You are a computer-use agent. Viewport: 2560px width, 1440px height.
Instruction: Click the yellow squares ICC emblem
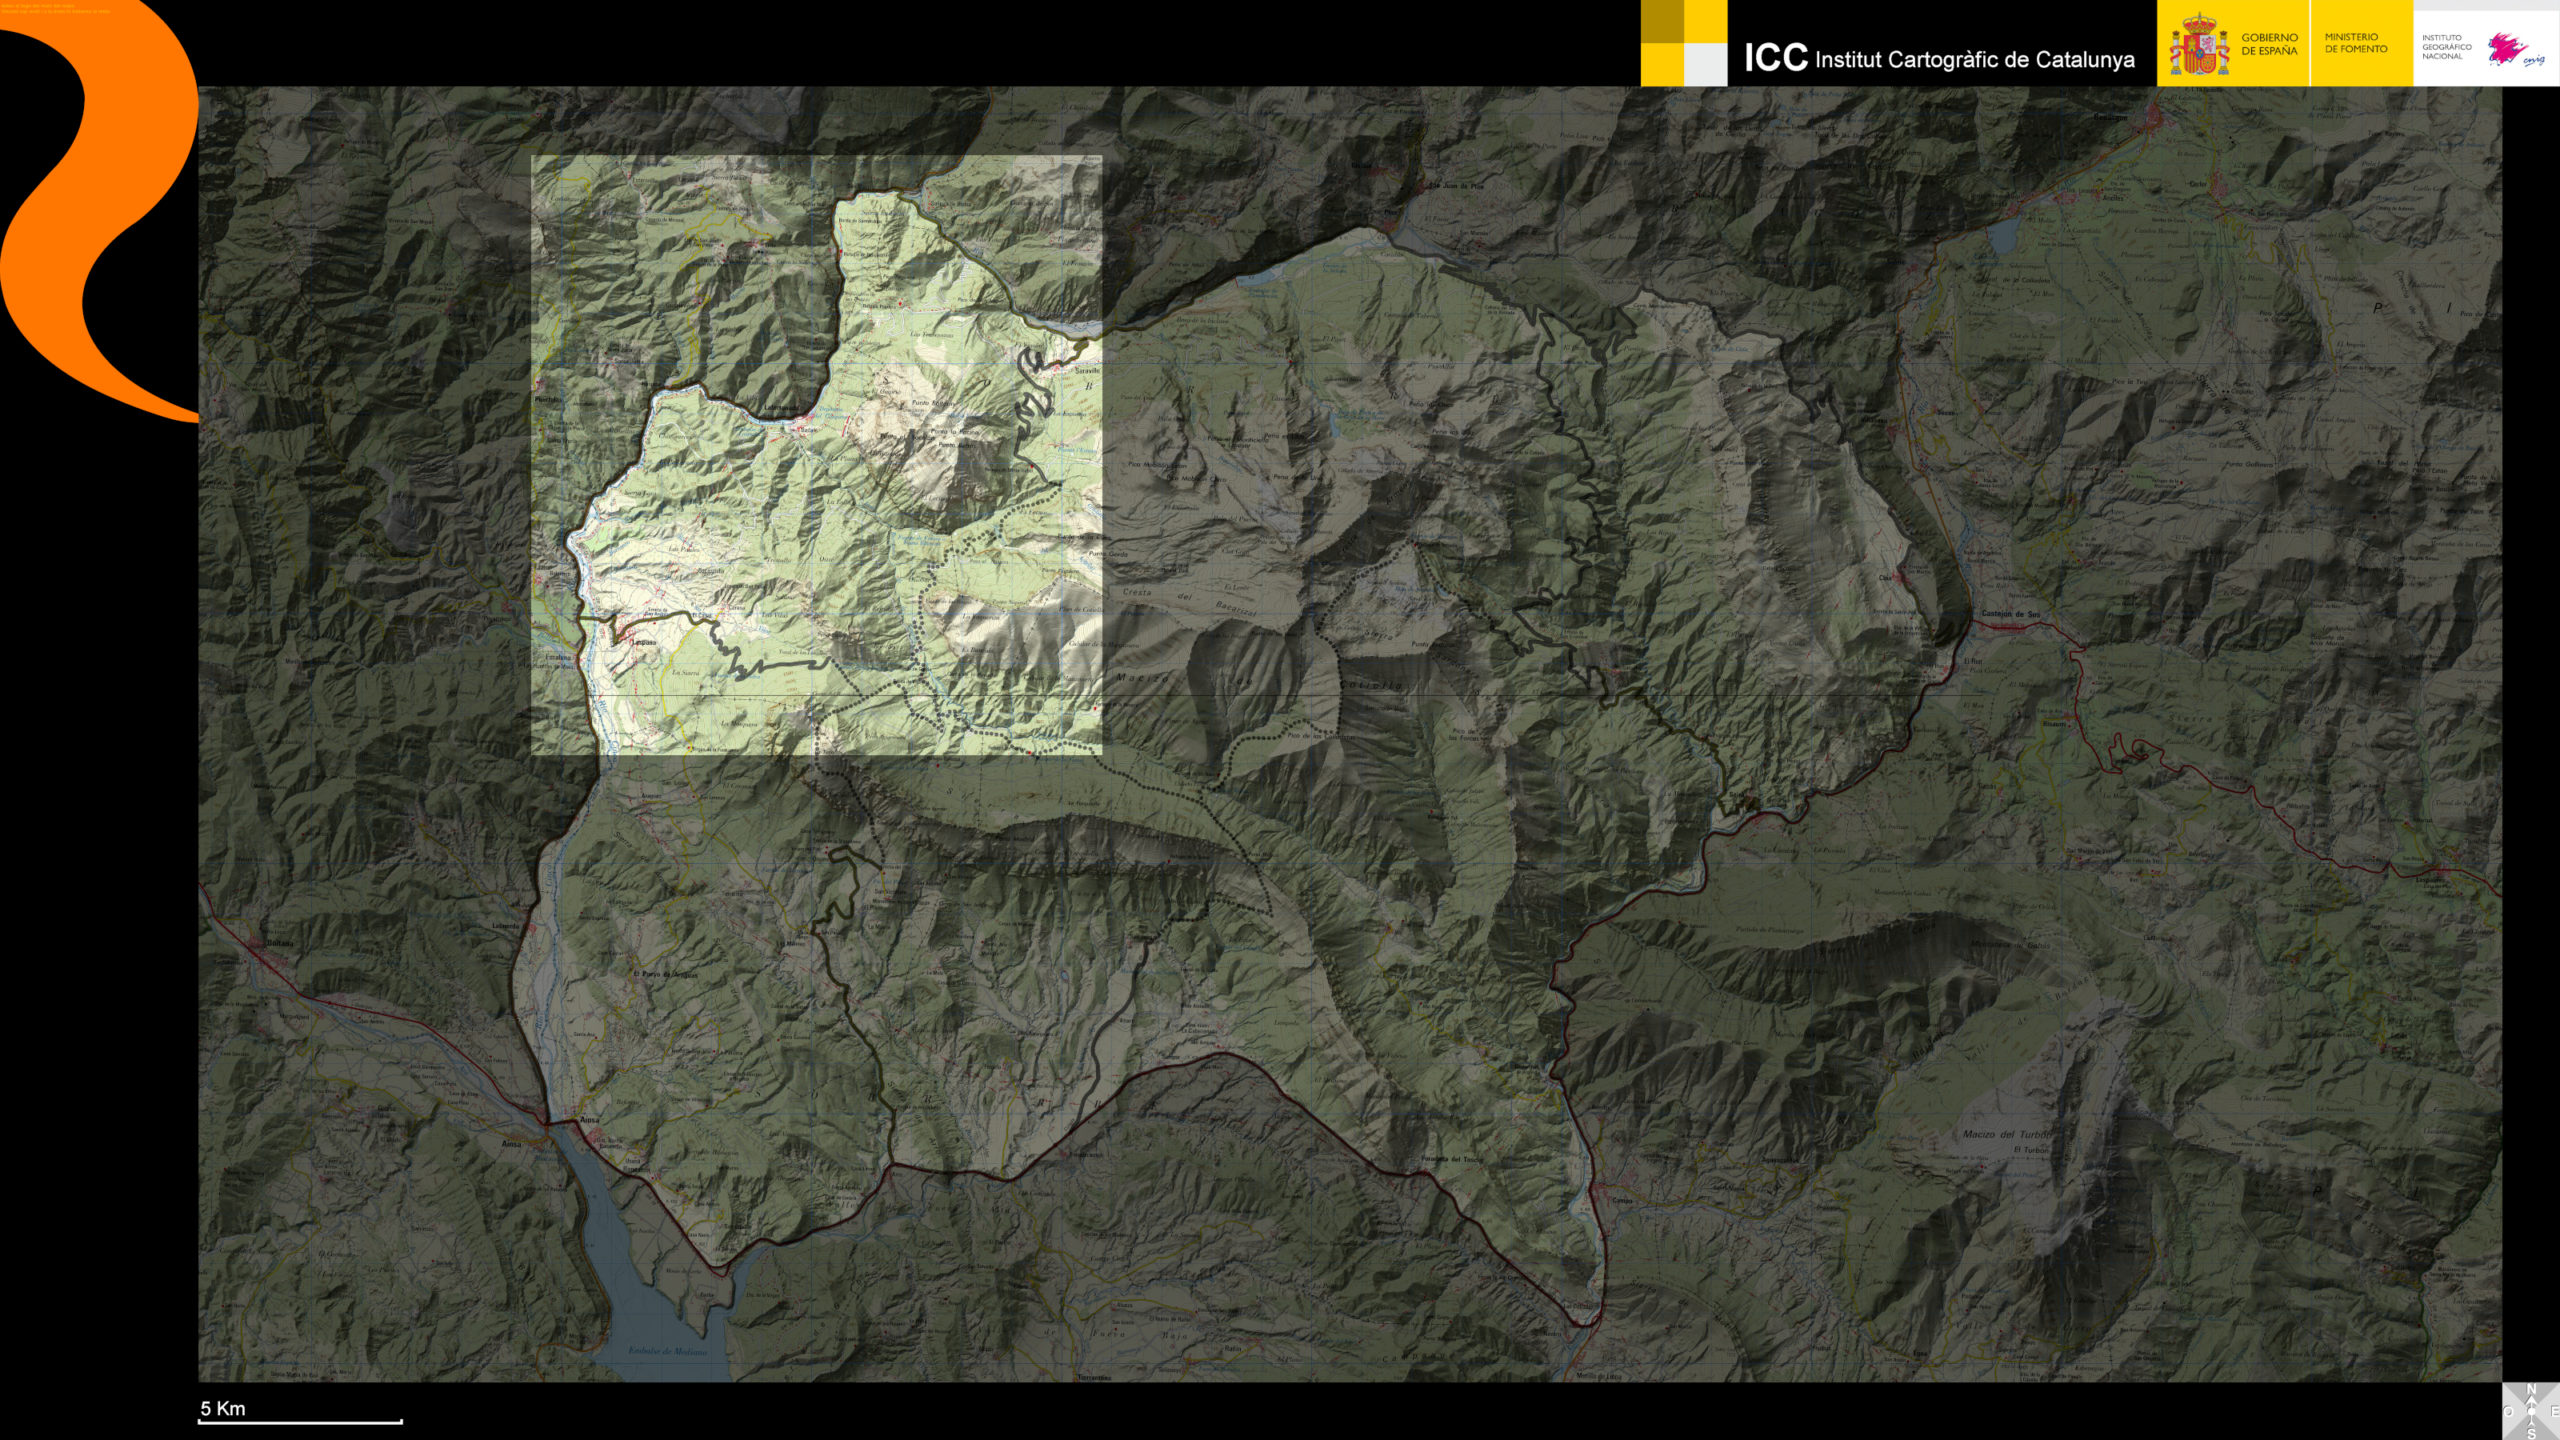tap(1683, 42)
